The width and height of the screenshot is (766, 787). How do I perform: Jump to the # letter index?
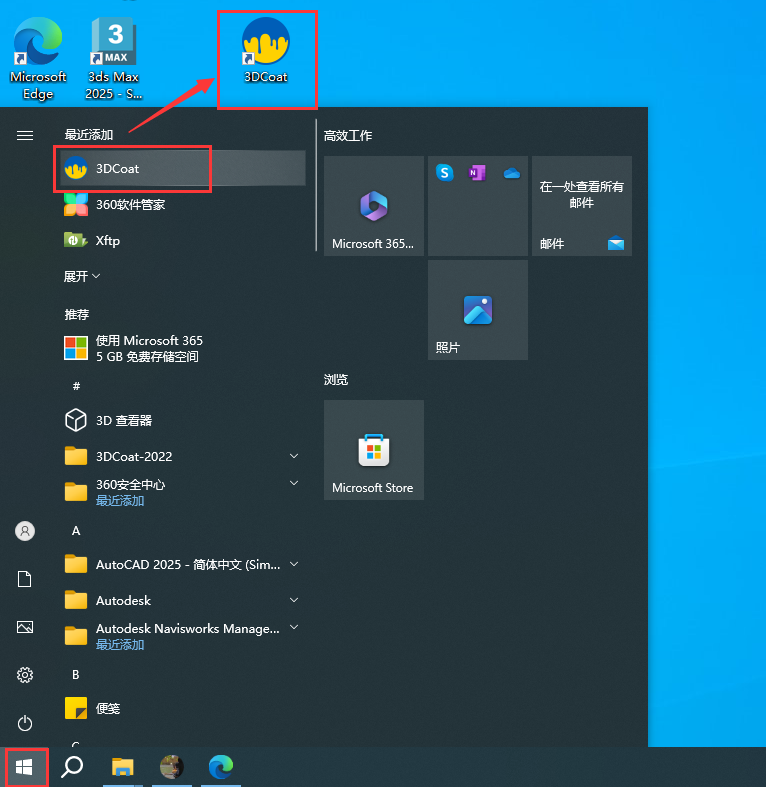coord(76,385)
